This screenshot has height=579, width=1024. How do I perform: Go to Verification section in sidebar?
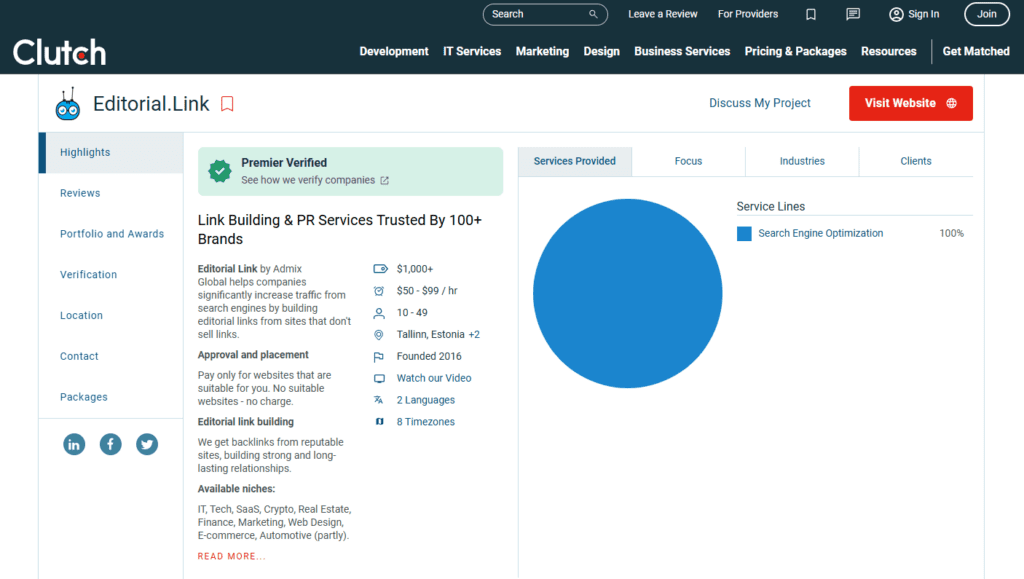88,275
